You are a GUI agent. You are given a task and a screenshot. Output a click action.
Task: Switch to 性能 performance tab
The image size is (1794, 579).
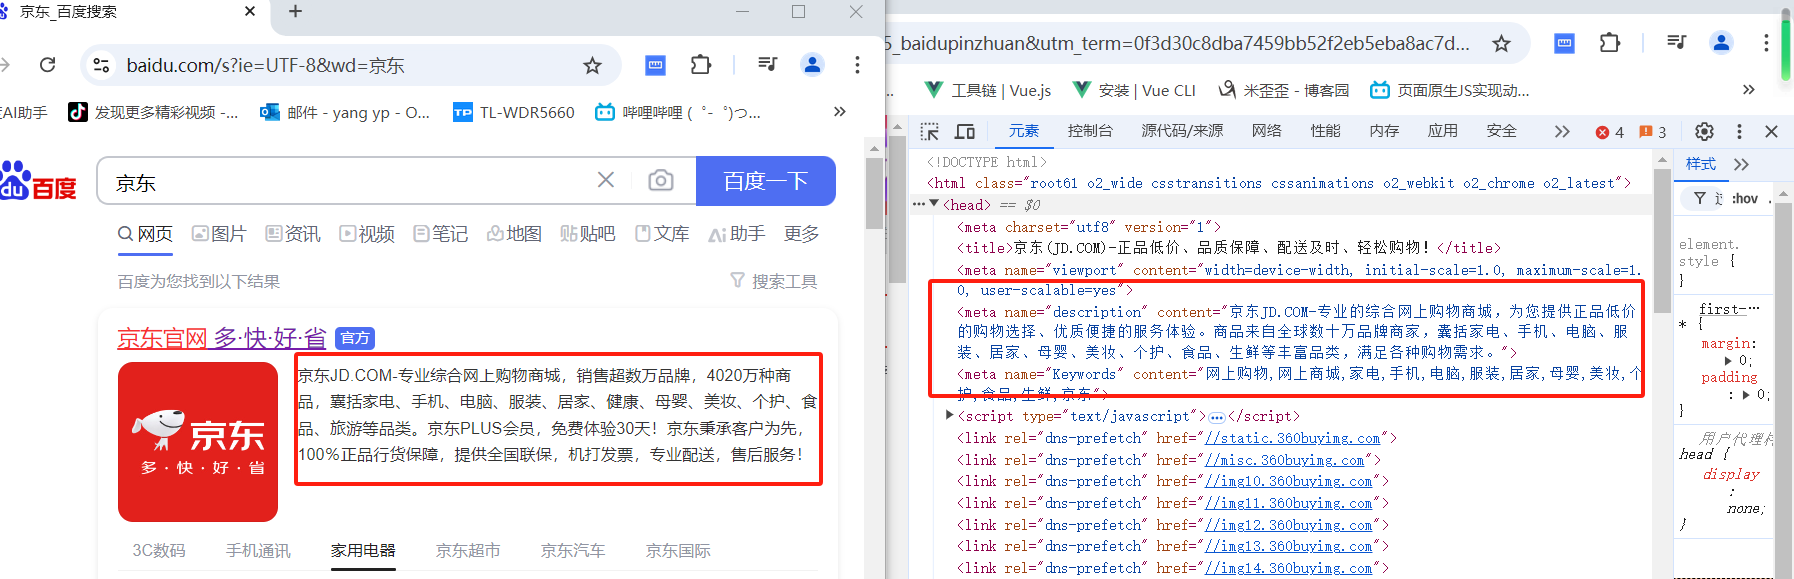(x=1325, y=131)
